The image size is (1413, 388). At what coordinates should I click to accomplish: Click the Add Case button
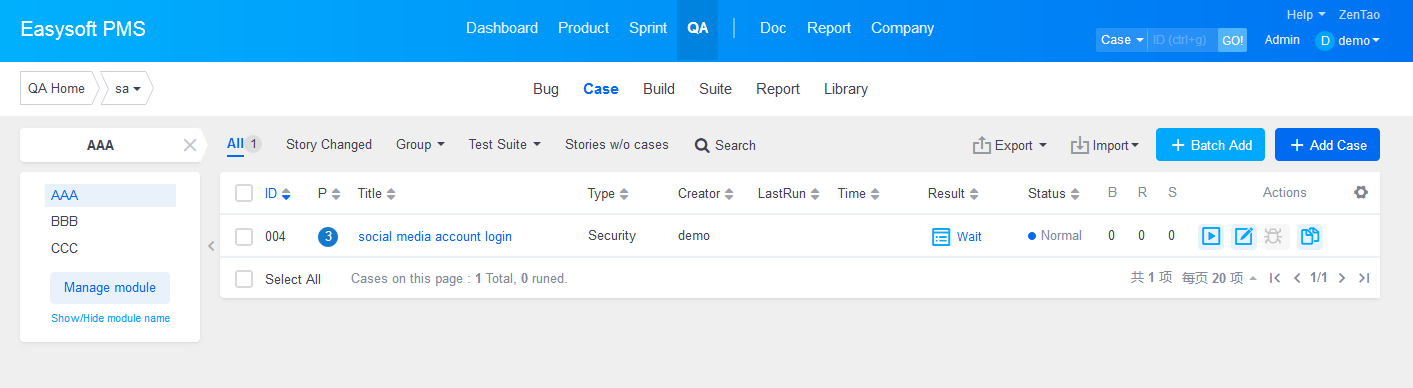pyautogui.click(x=1327, y=145)
